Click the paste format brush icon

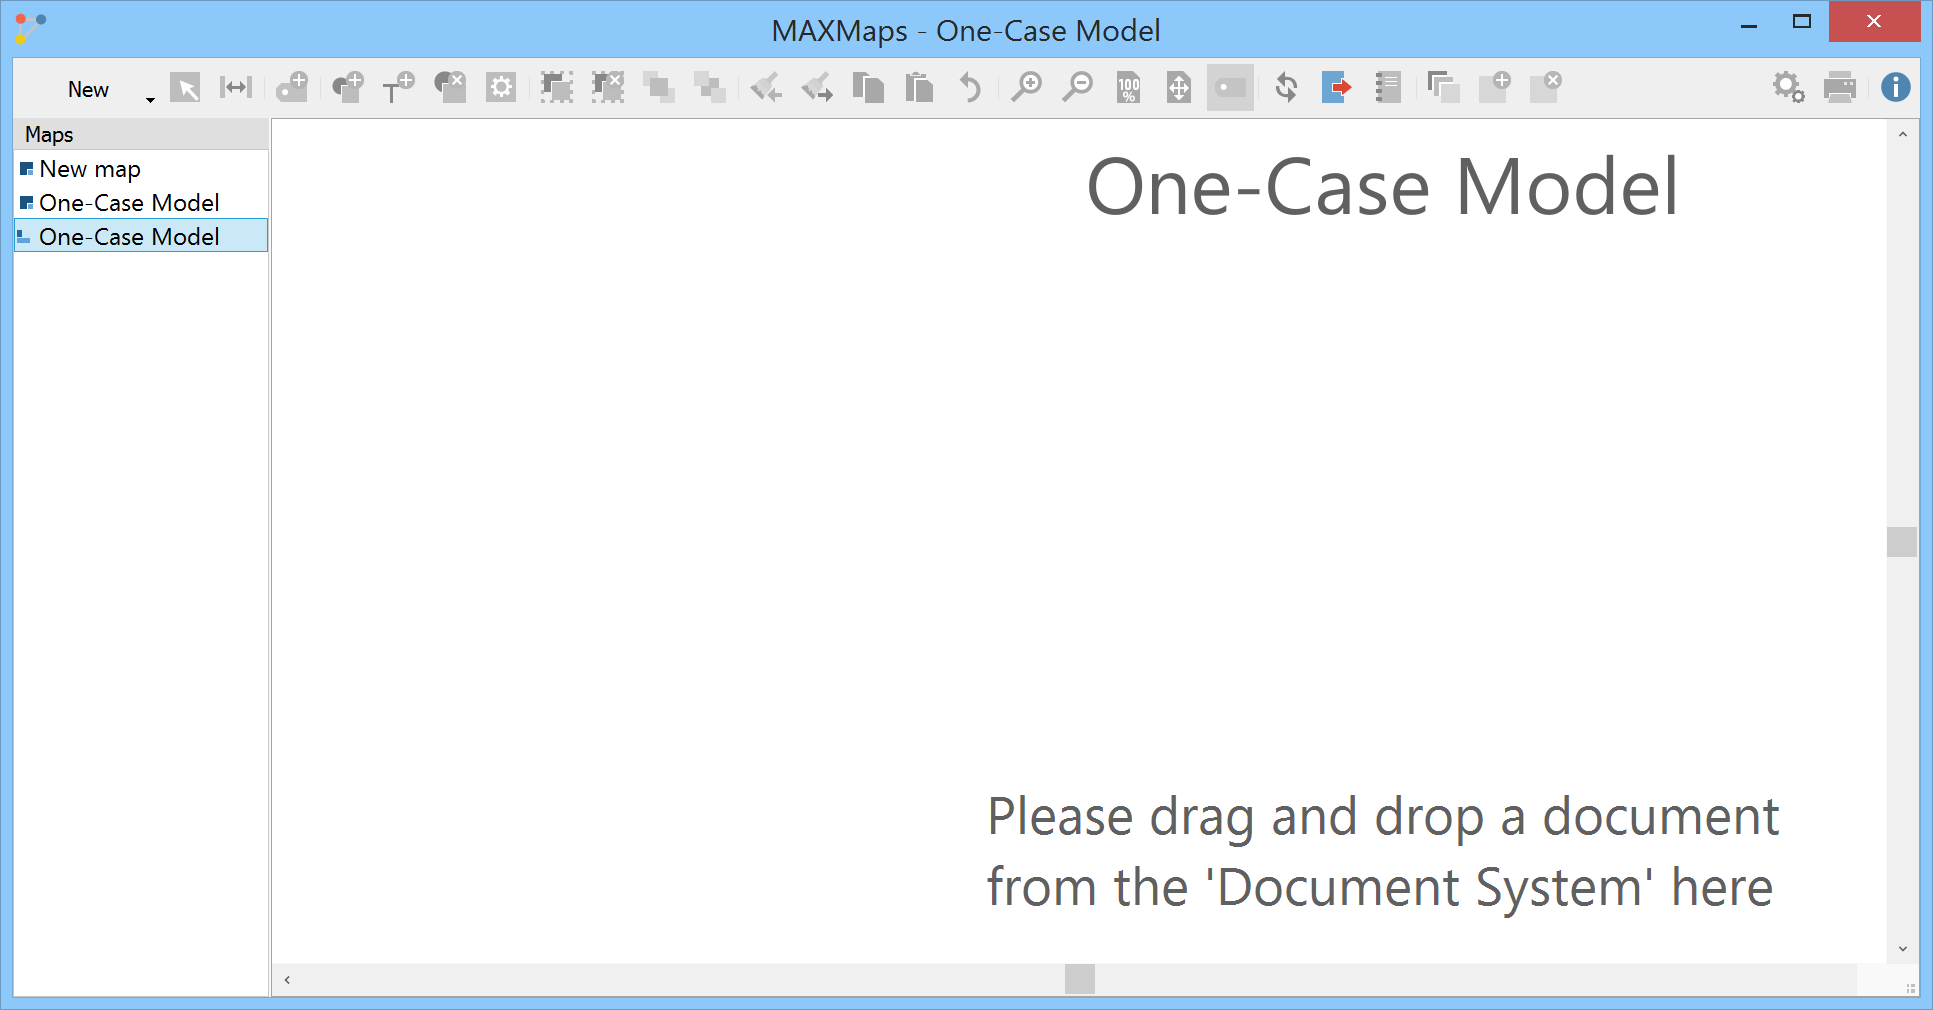817,88
